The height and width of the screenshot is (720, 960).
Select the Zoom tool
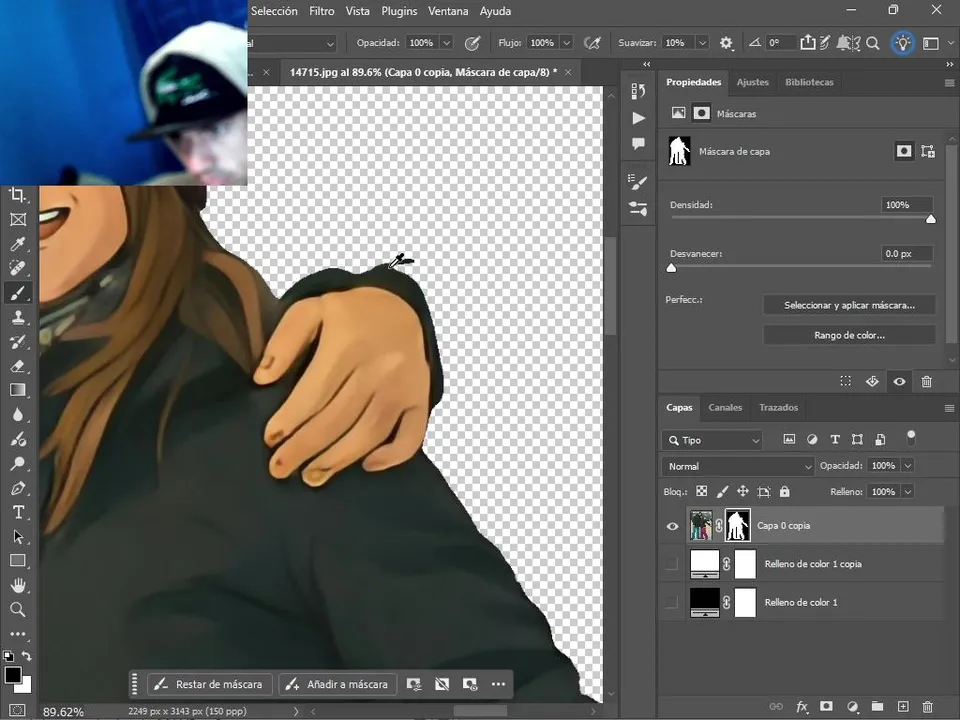pos(18,609)
